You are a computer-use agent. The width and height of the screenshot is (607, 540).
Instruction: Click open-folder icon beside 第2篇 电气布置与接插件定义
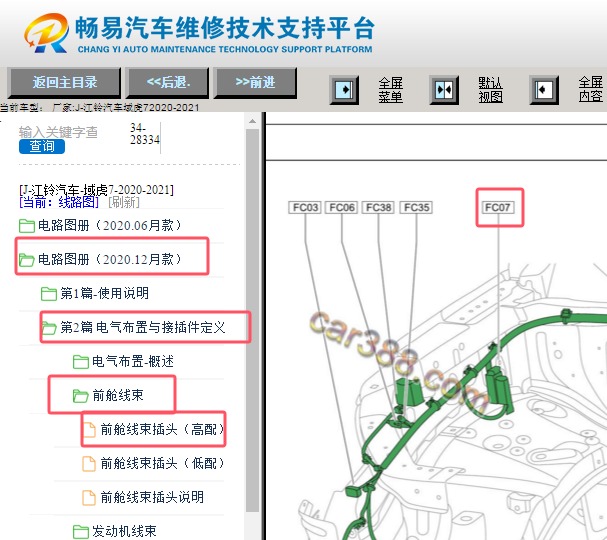[x=49, y=328]
